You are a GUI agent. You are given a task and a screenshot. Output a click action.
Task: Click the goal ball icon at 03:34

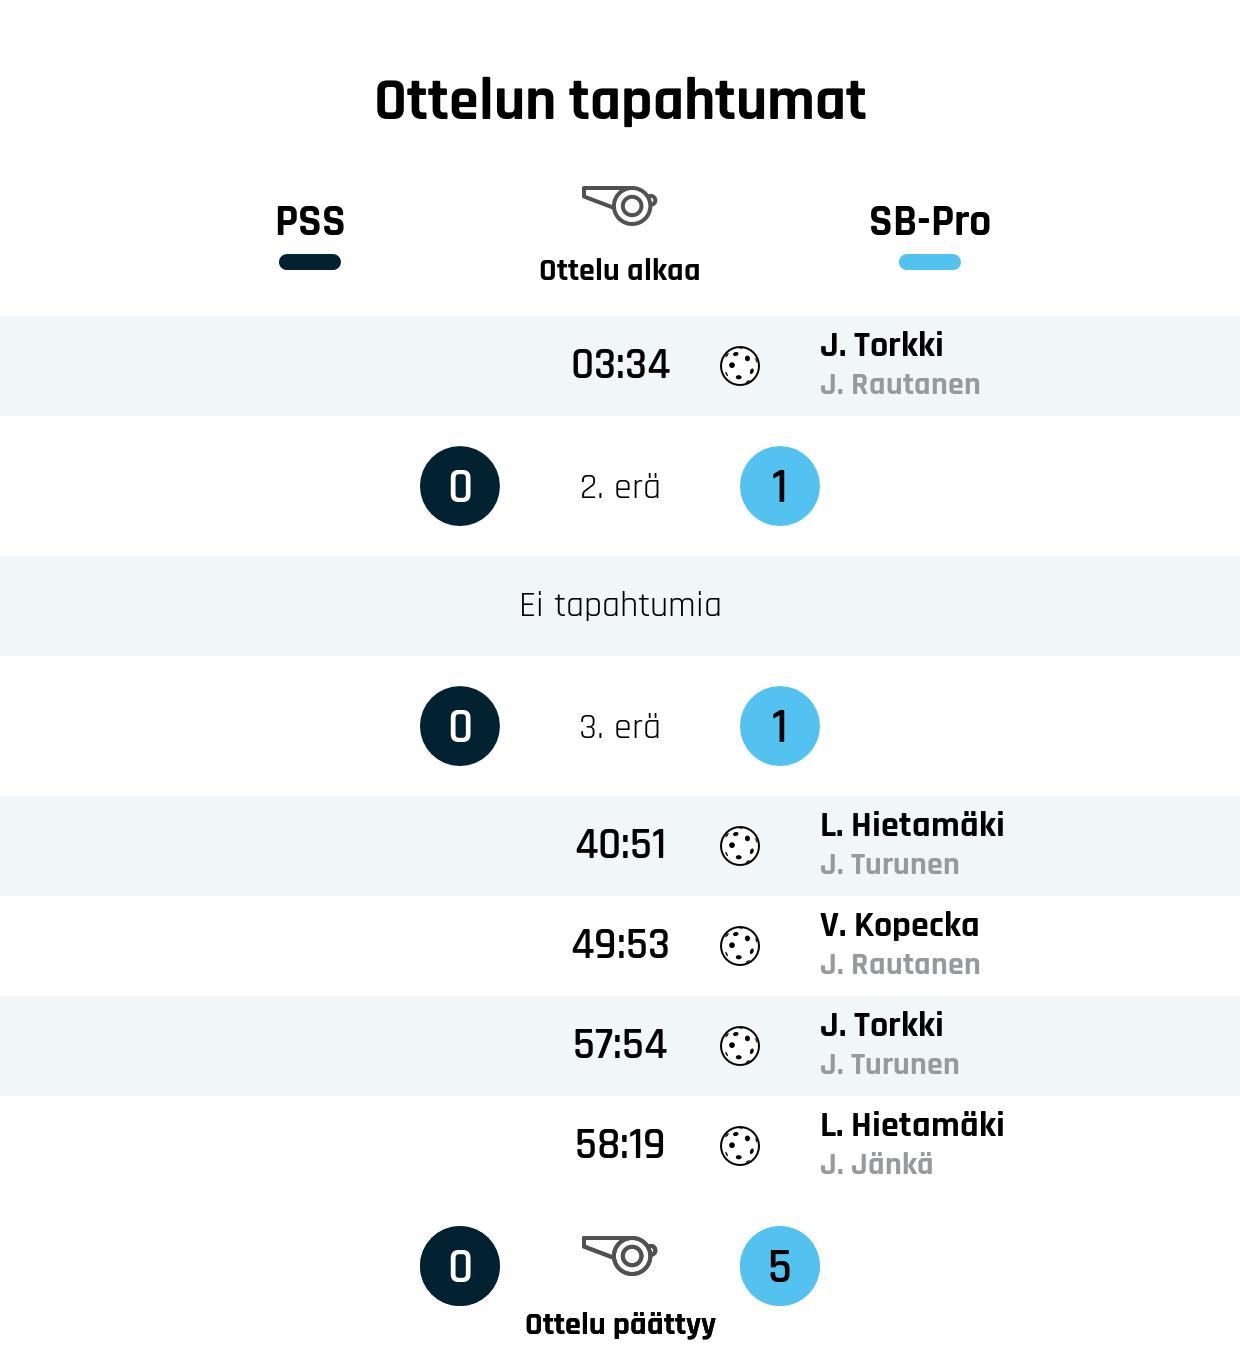tap(740, 366)
